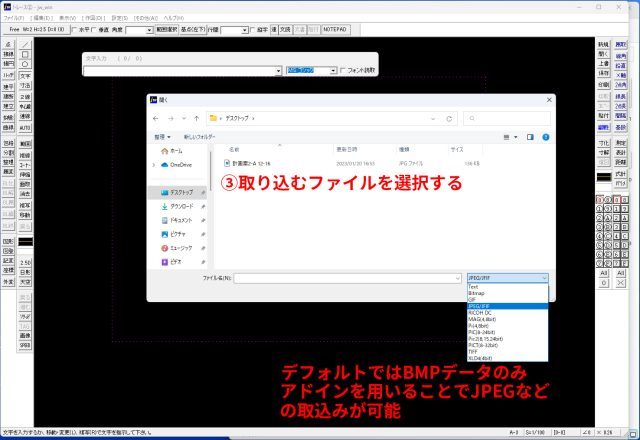Image resolution: width=640 pixels, height=440 pixels.
Task: Activate the 文字 text tool
Action: (25, 75)
